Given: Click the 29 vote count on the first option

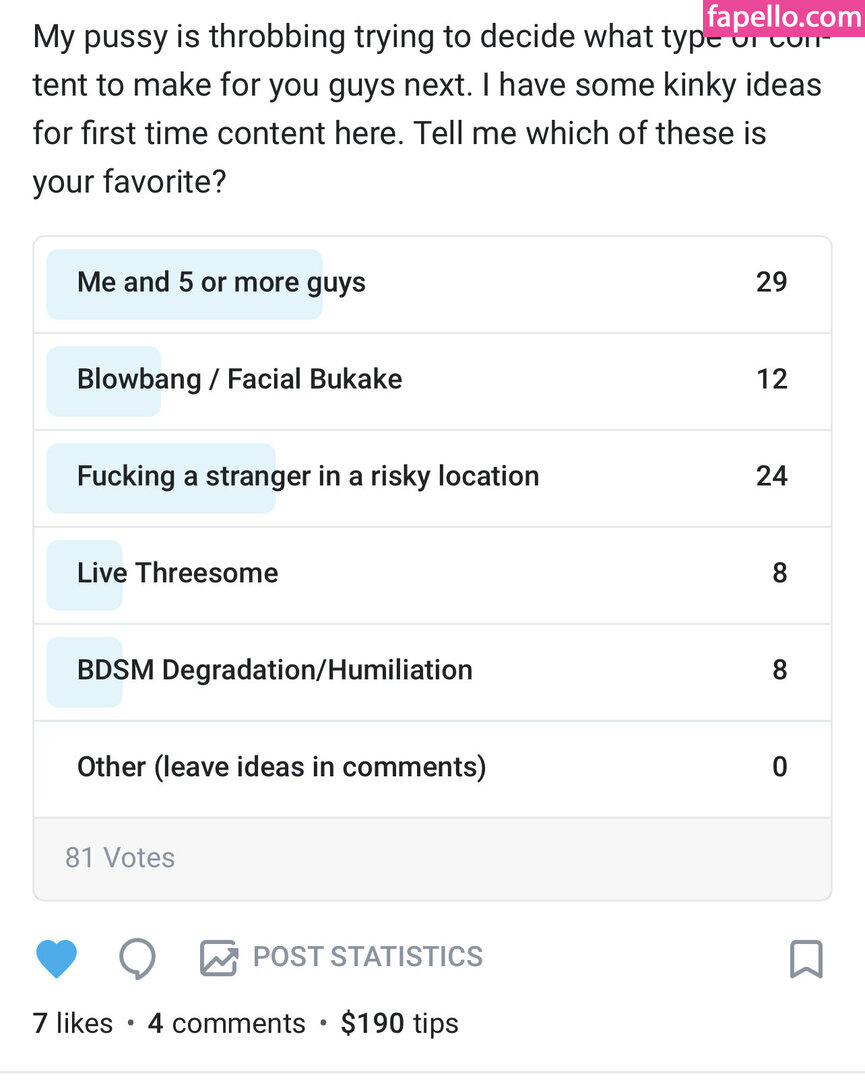Looking at the screenshot, I should [x=771, y=283].
